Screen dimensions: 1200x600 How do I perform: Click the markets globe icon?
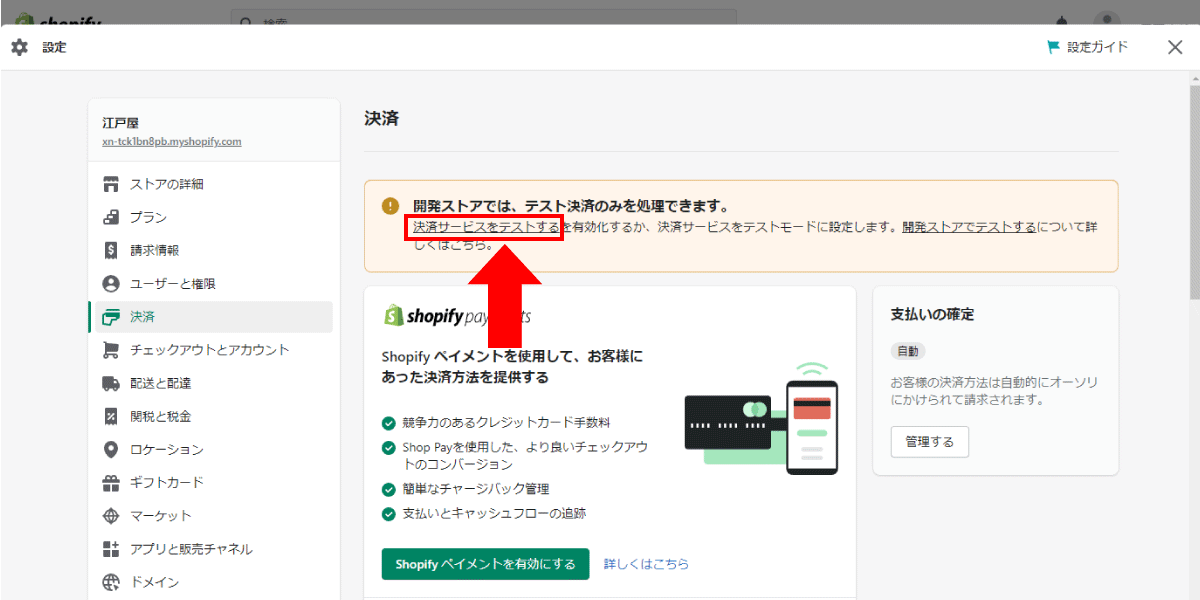(x=111, y=516)
